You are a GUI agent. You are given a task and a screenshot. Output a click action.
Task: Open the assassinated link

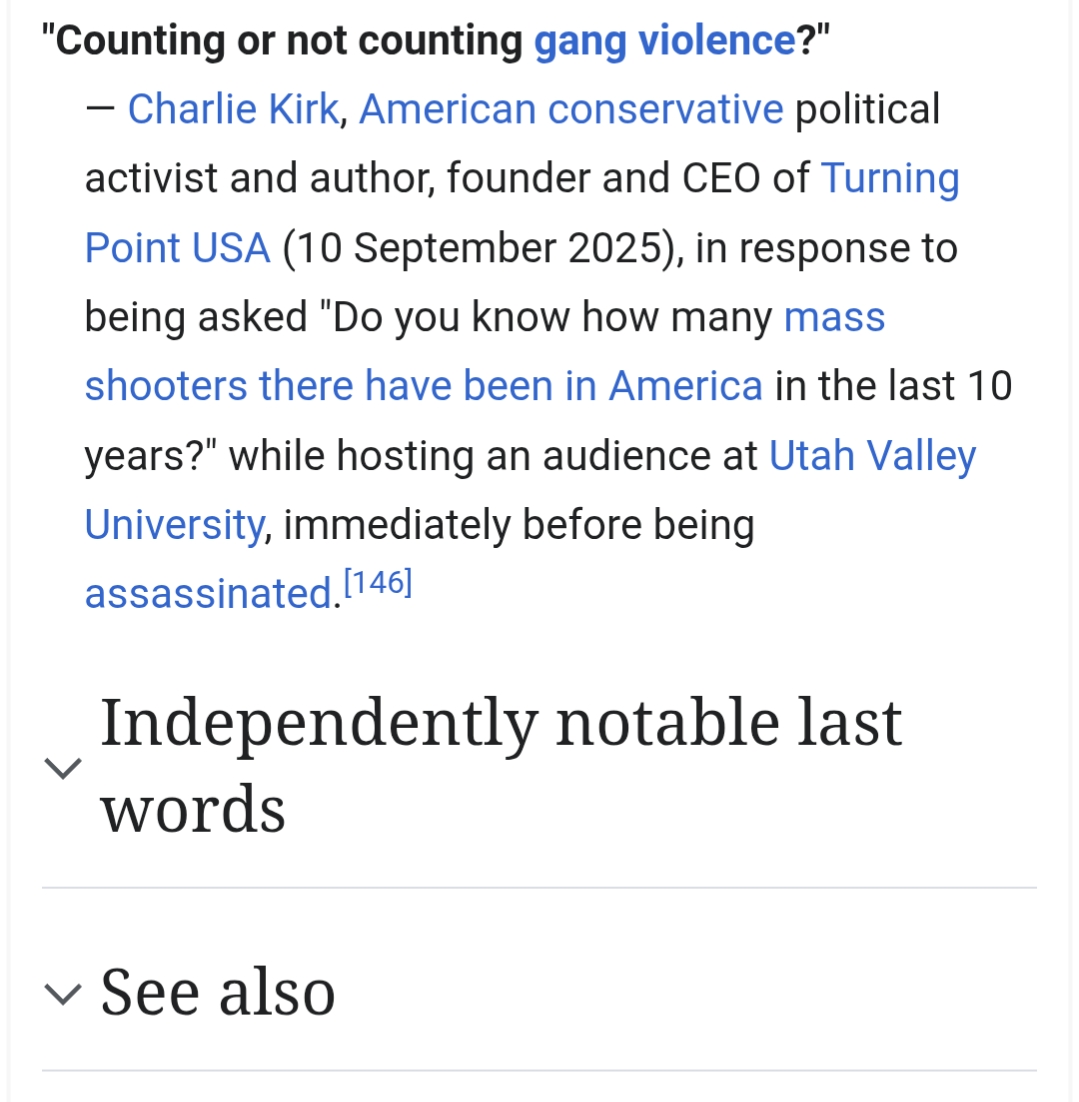coord(208,593)
